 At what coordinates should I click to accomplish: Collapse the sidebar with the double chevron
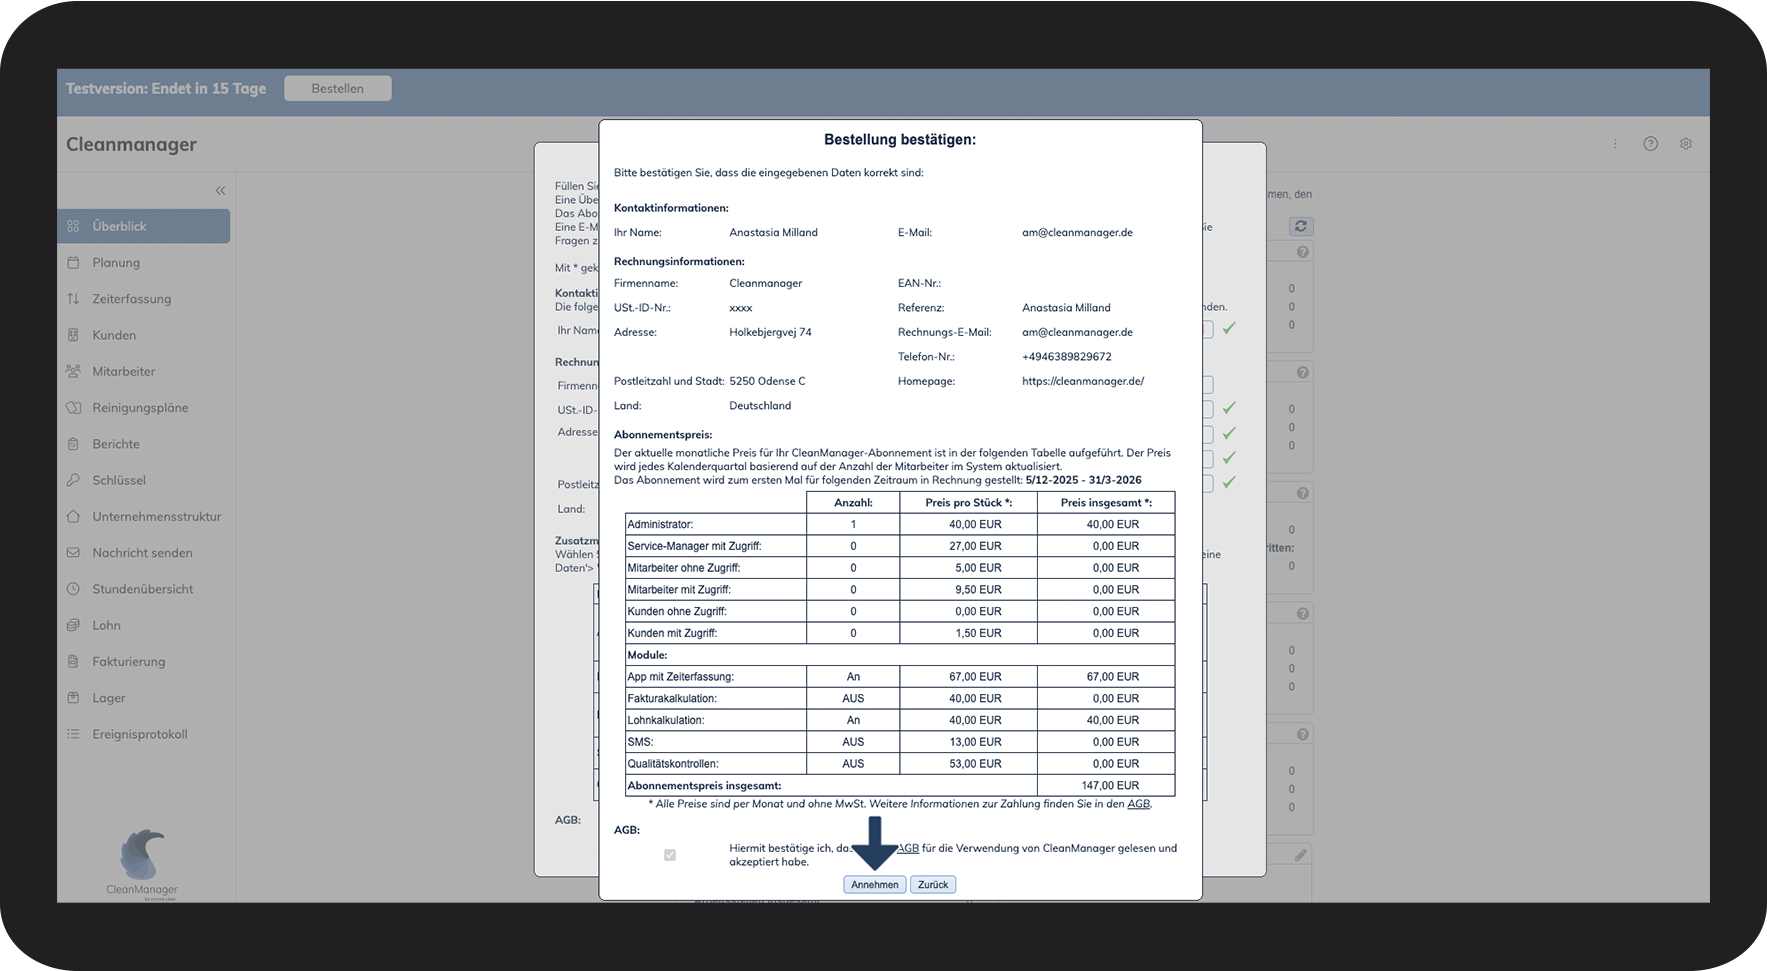pos(220,191)
